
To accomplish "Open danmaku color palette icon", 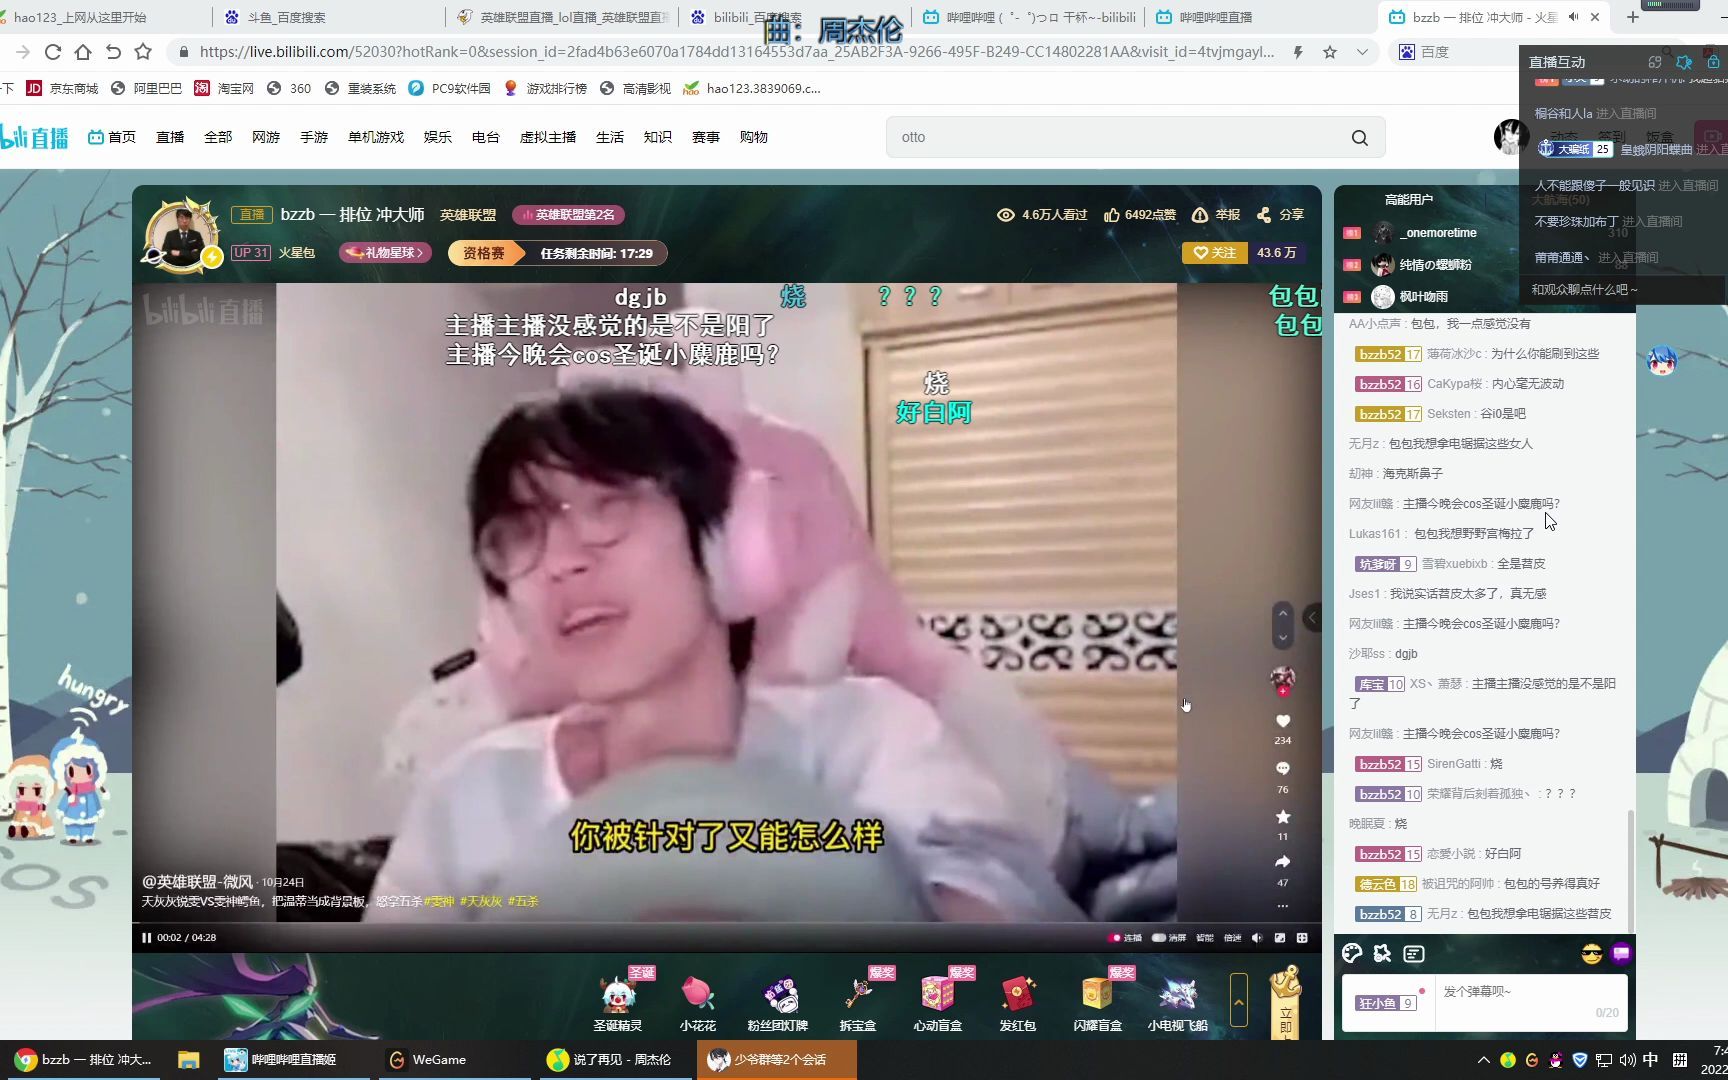I will click(1352, 954).
